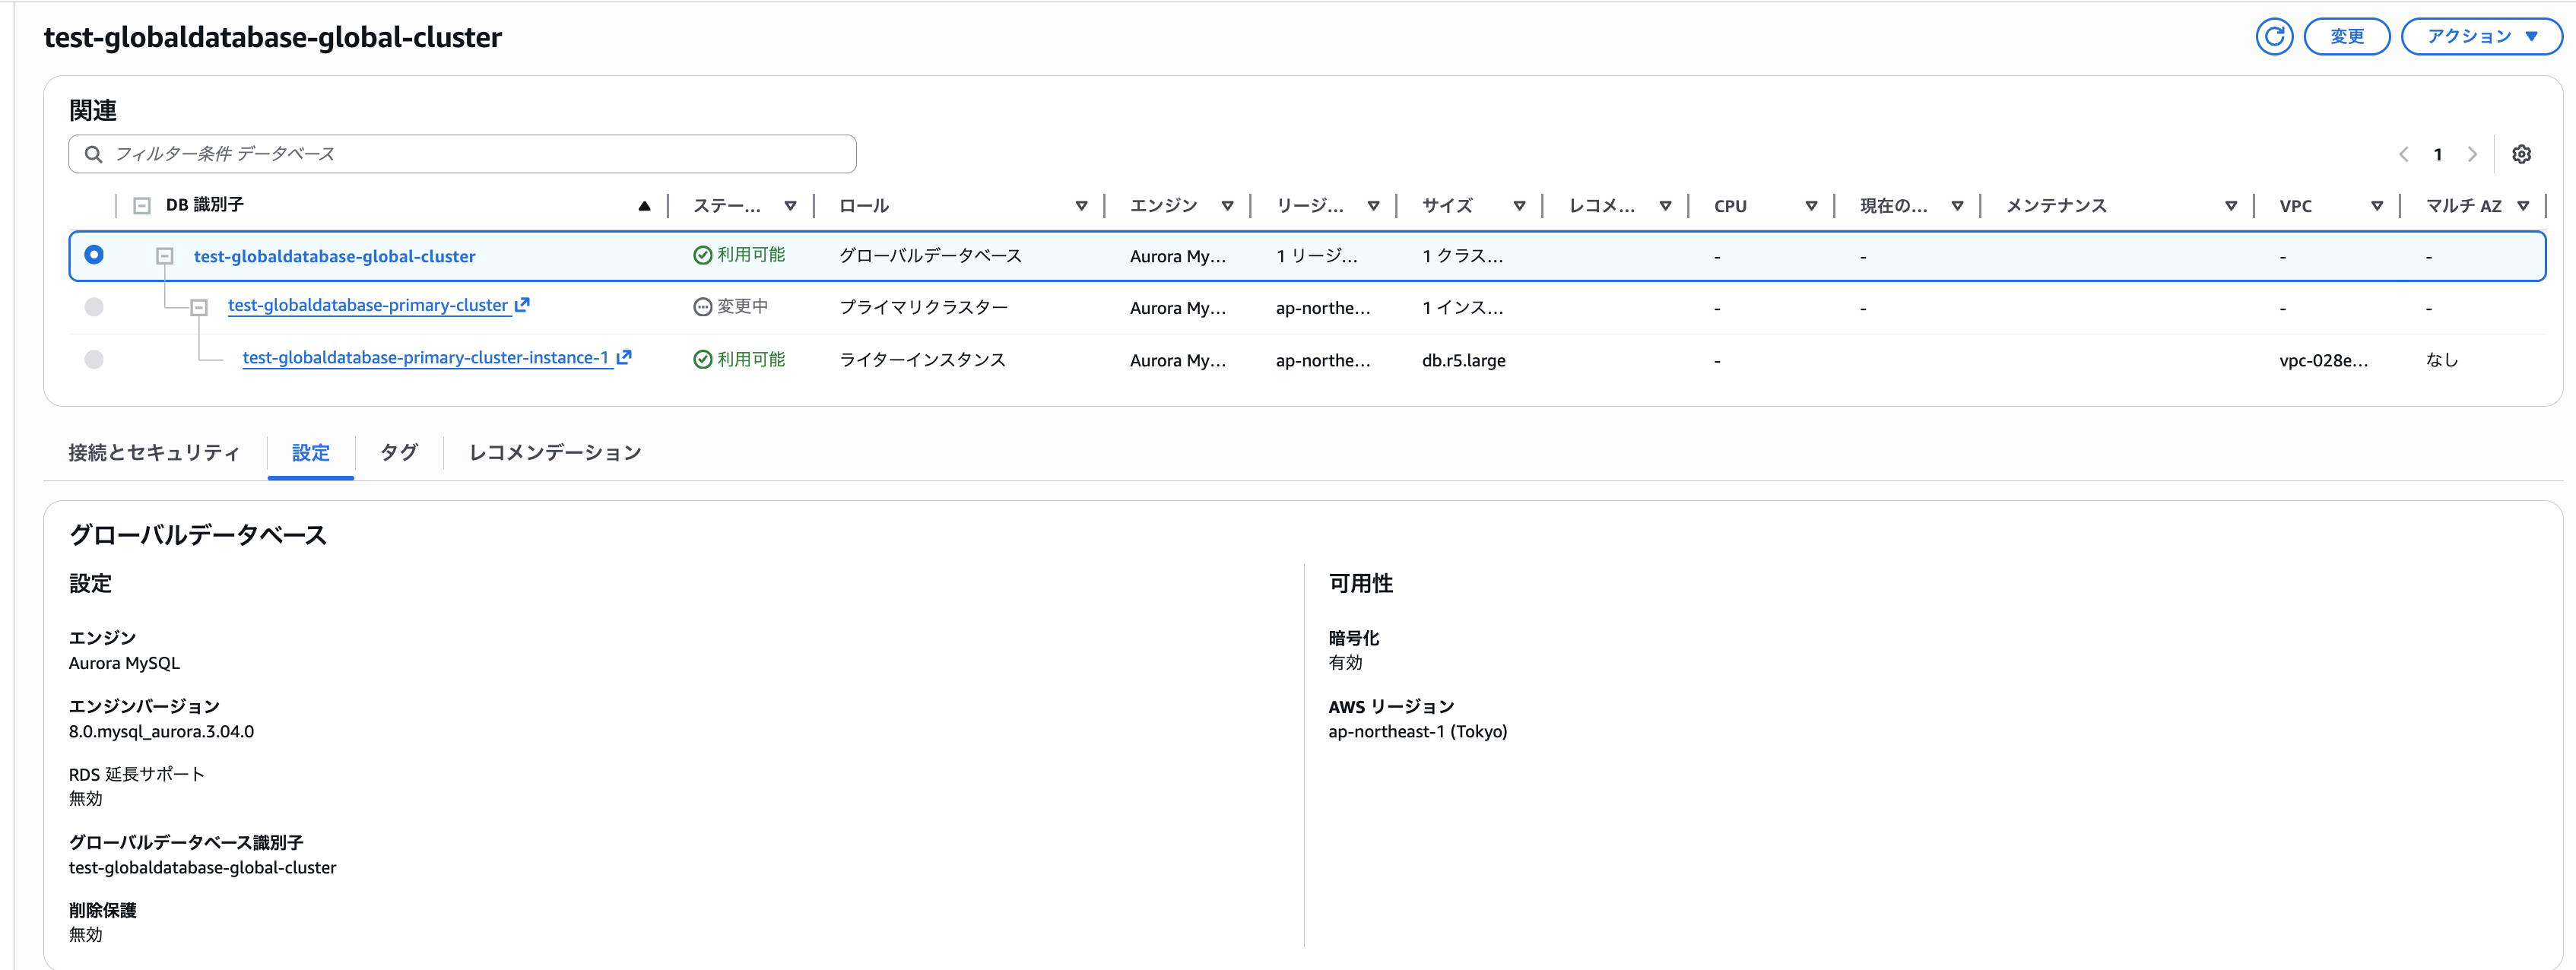Switch to the 接続とセキュリティ tab

point(152,452)
